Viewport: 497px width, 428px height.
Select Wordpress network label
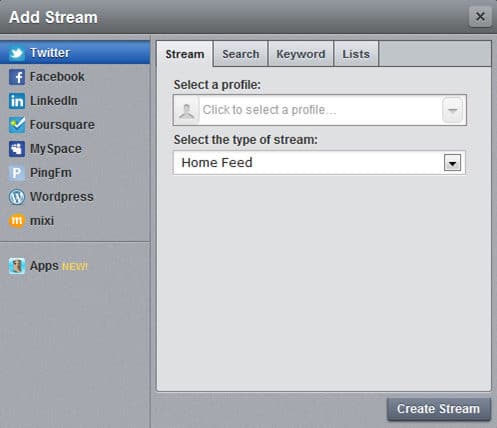pyautogui.click(x=62, y=197)
